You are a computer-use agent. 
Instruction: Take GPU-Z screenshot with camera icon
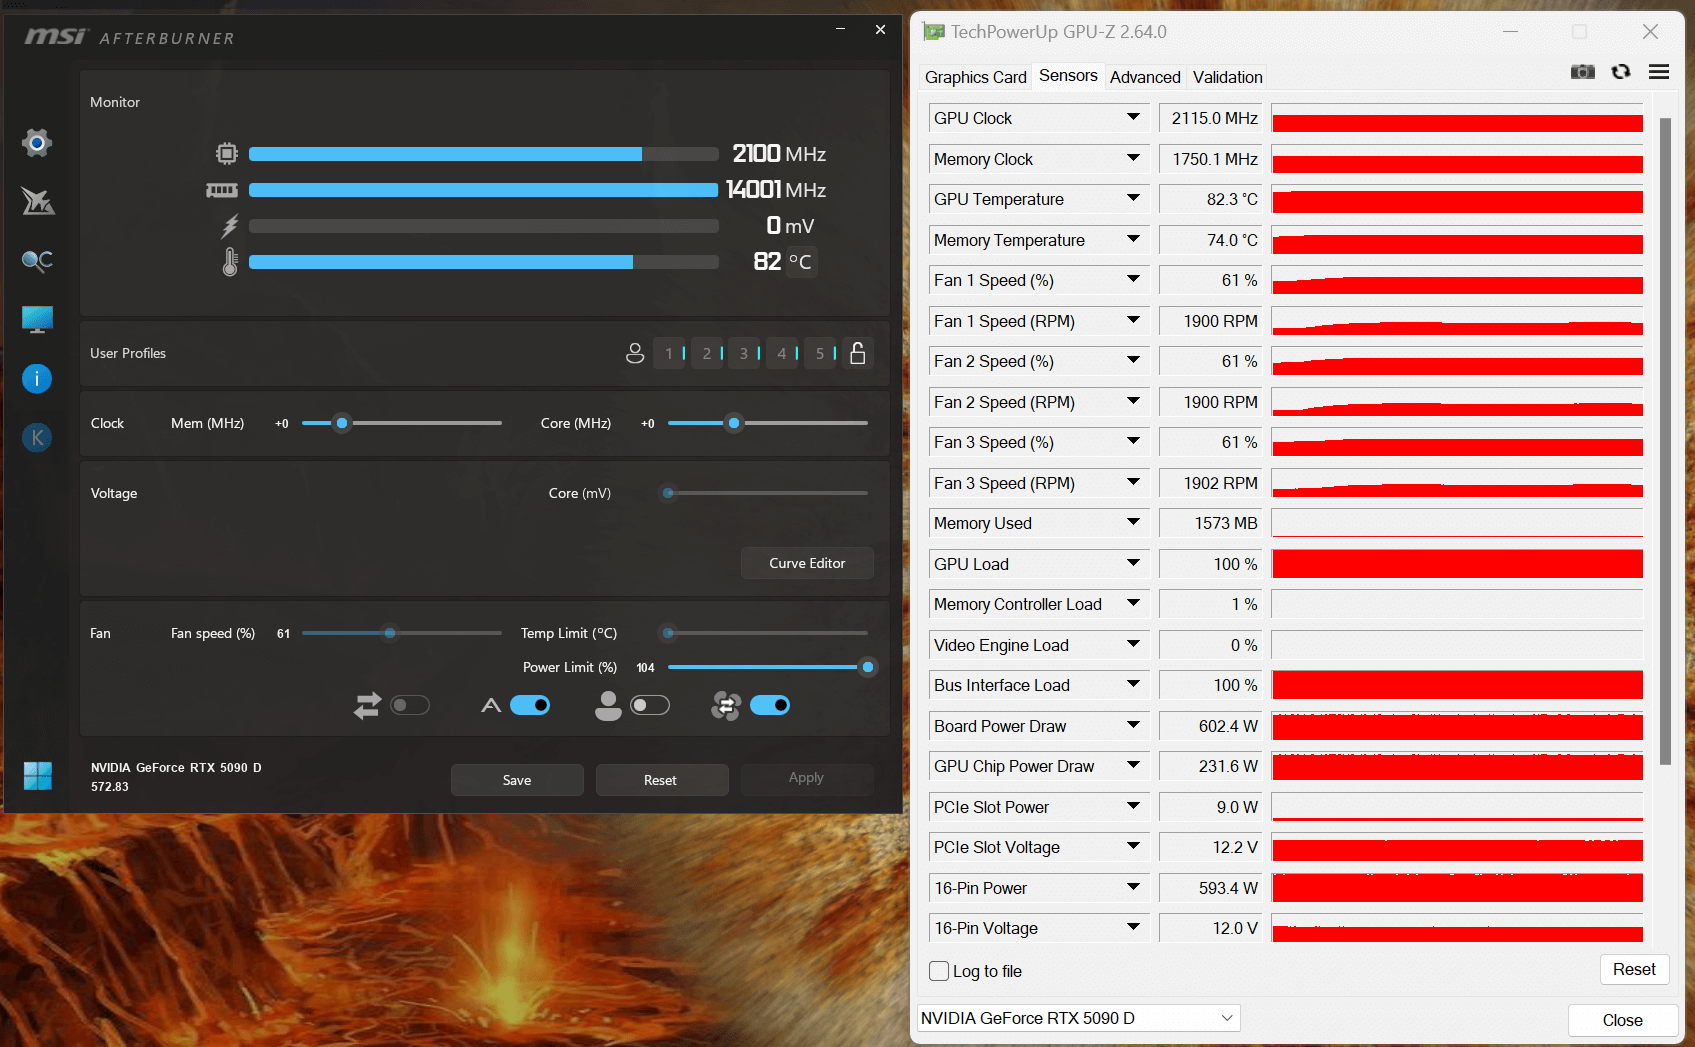pyautogui.click(x=1583, y=72)
